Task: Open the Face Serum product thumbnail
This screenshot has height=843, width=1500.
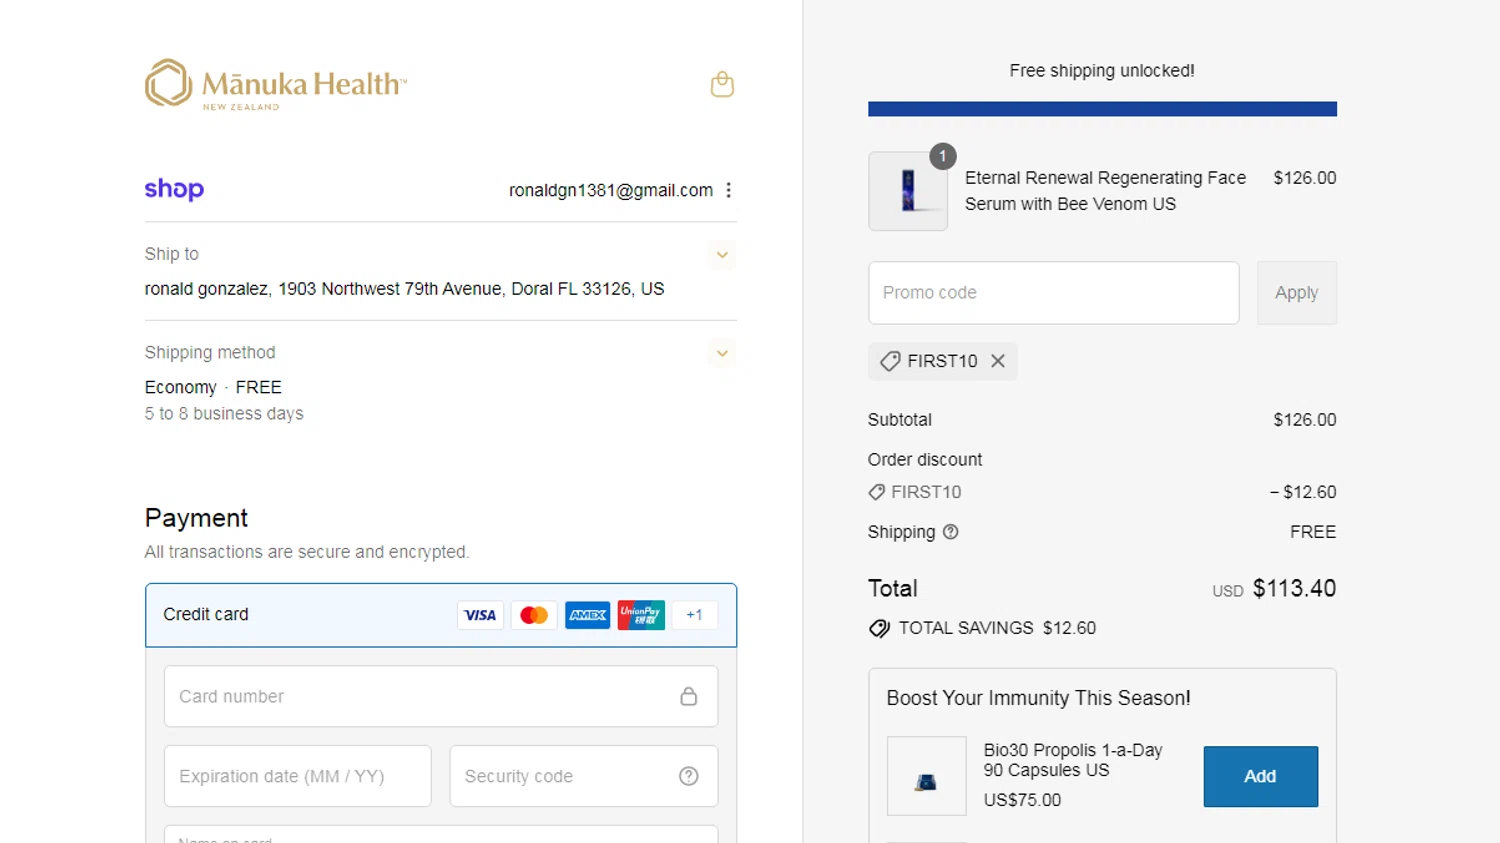Action: click(908, 191)
